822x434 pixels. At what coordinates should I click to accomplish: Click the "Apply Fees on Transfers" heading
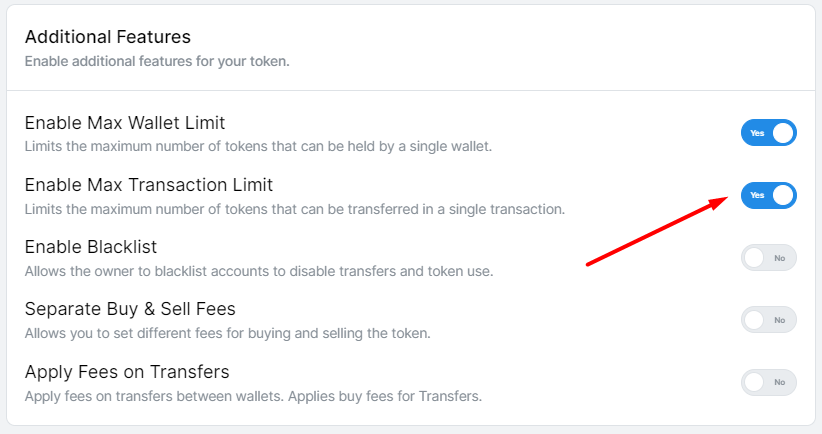(127, 372)
